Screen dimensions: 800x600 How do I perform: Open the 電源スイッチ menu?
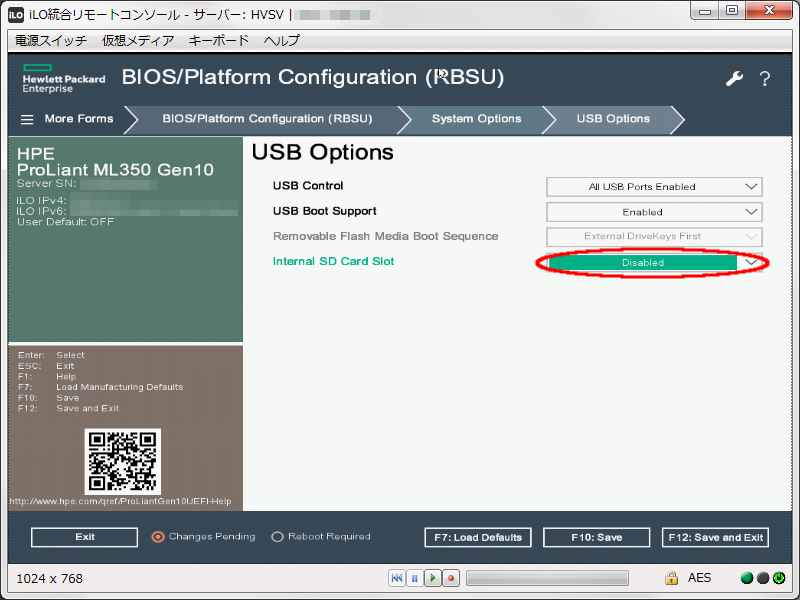tap(51, 40)
